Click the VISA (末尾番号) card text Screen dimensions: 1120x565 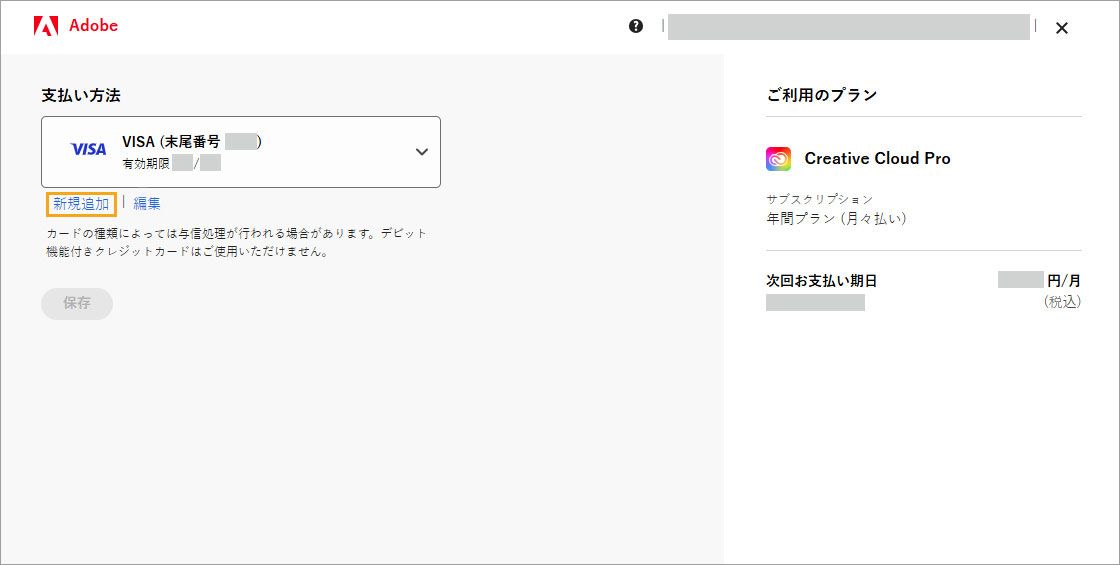(x=192, y=141)
